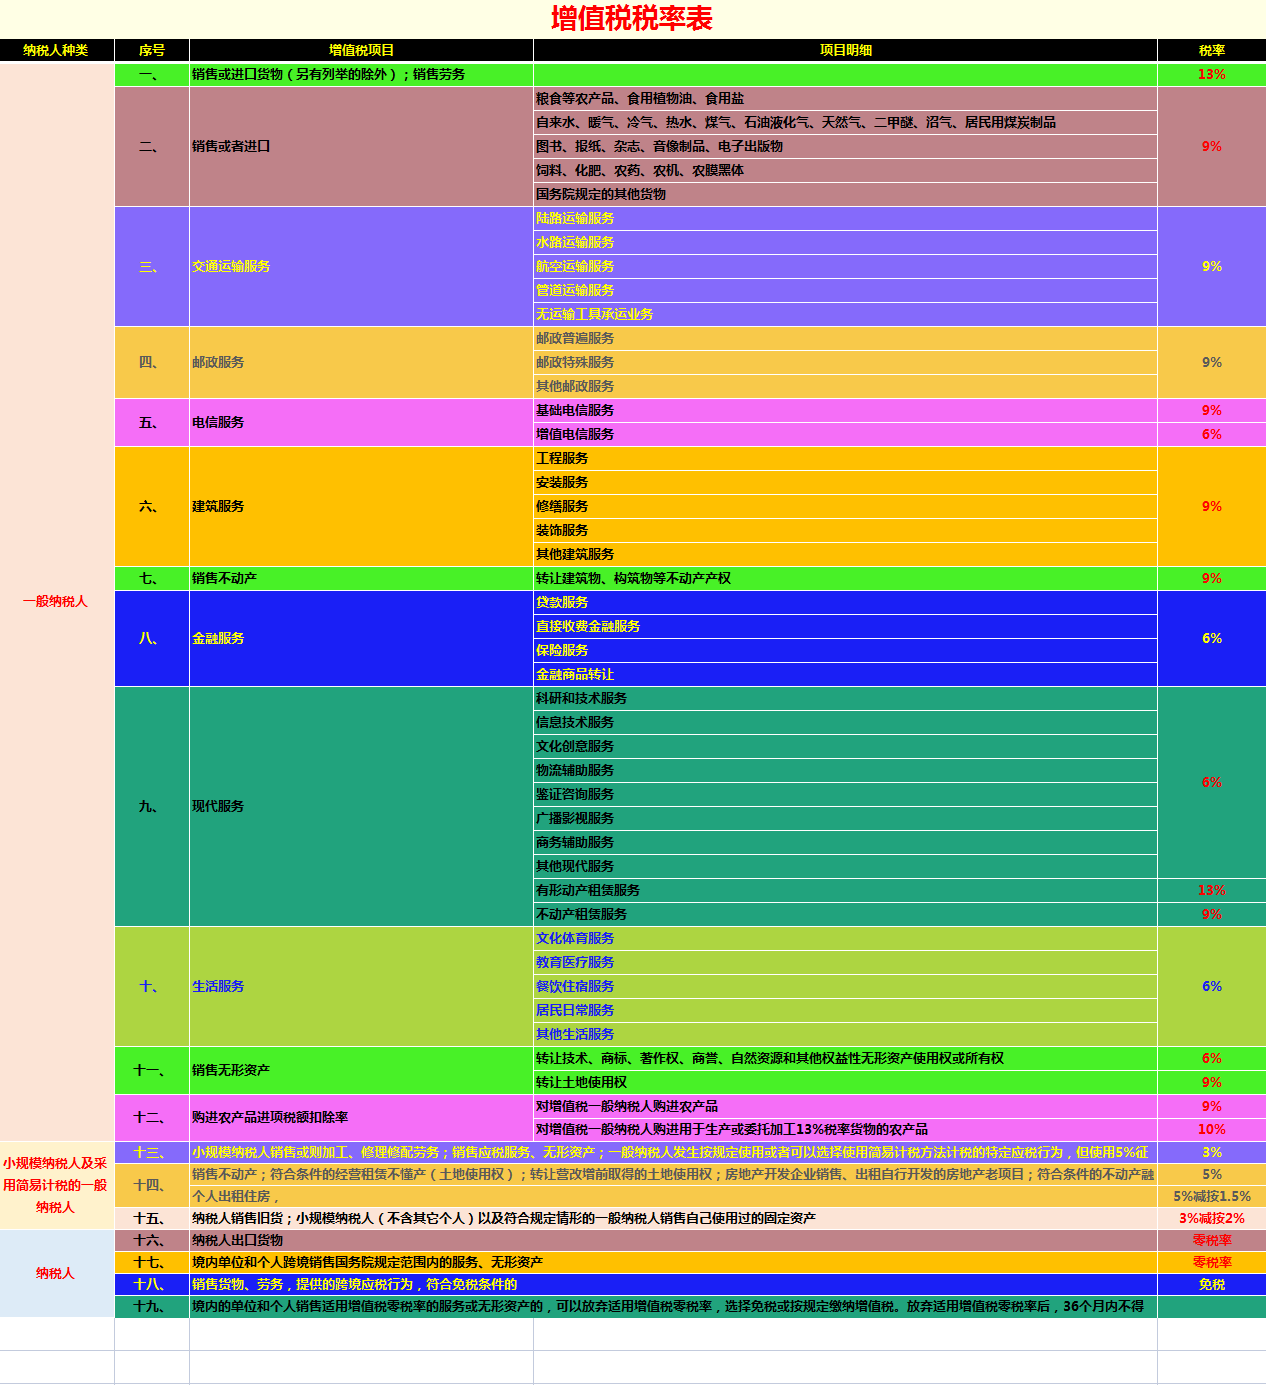This screenshot has height=1385, width=1266.
Task: Select the 纳税人种类 header cell
Action: [56, 50]
